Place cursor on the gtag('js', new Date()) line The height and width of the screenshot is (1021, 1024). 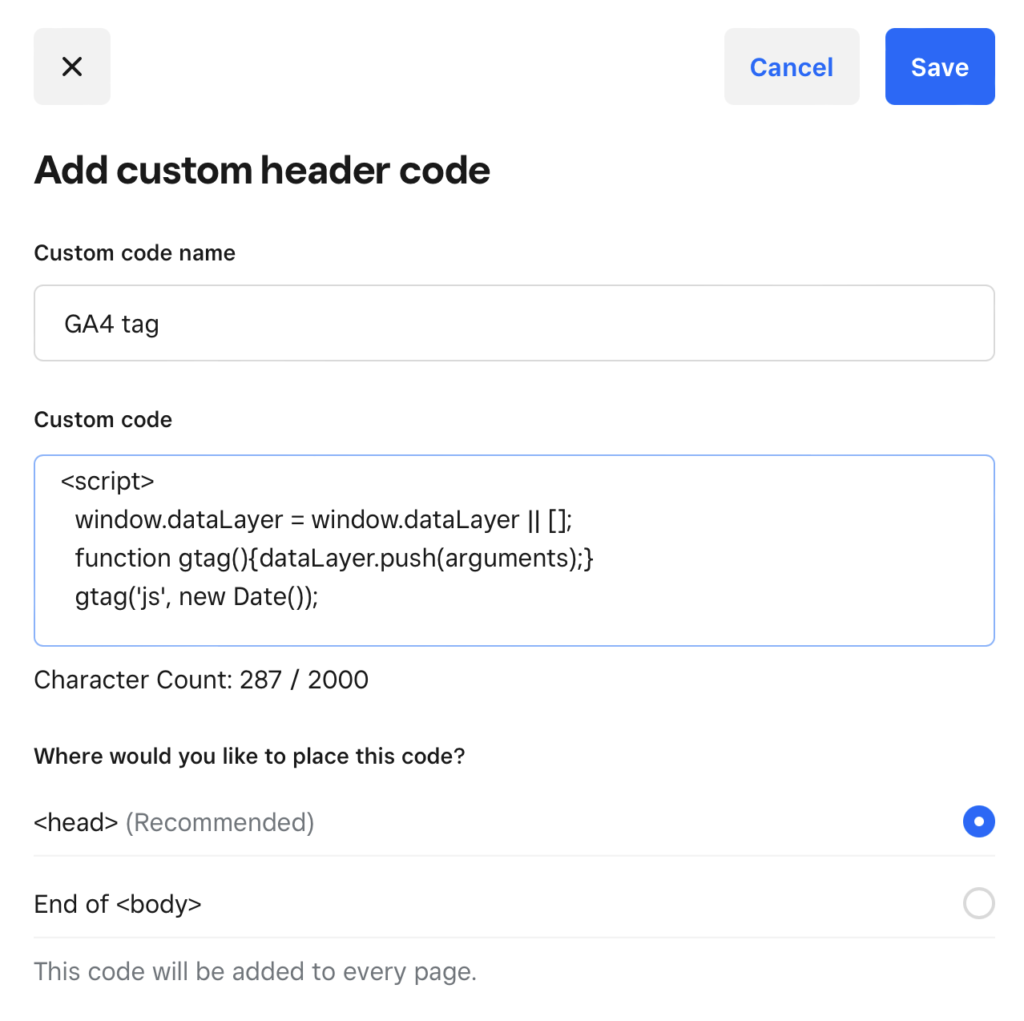coord(196,597)
